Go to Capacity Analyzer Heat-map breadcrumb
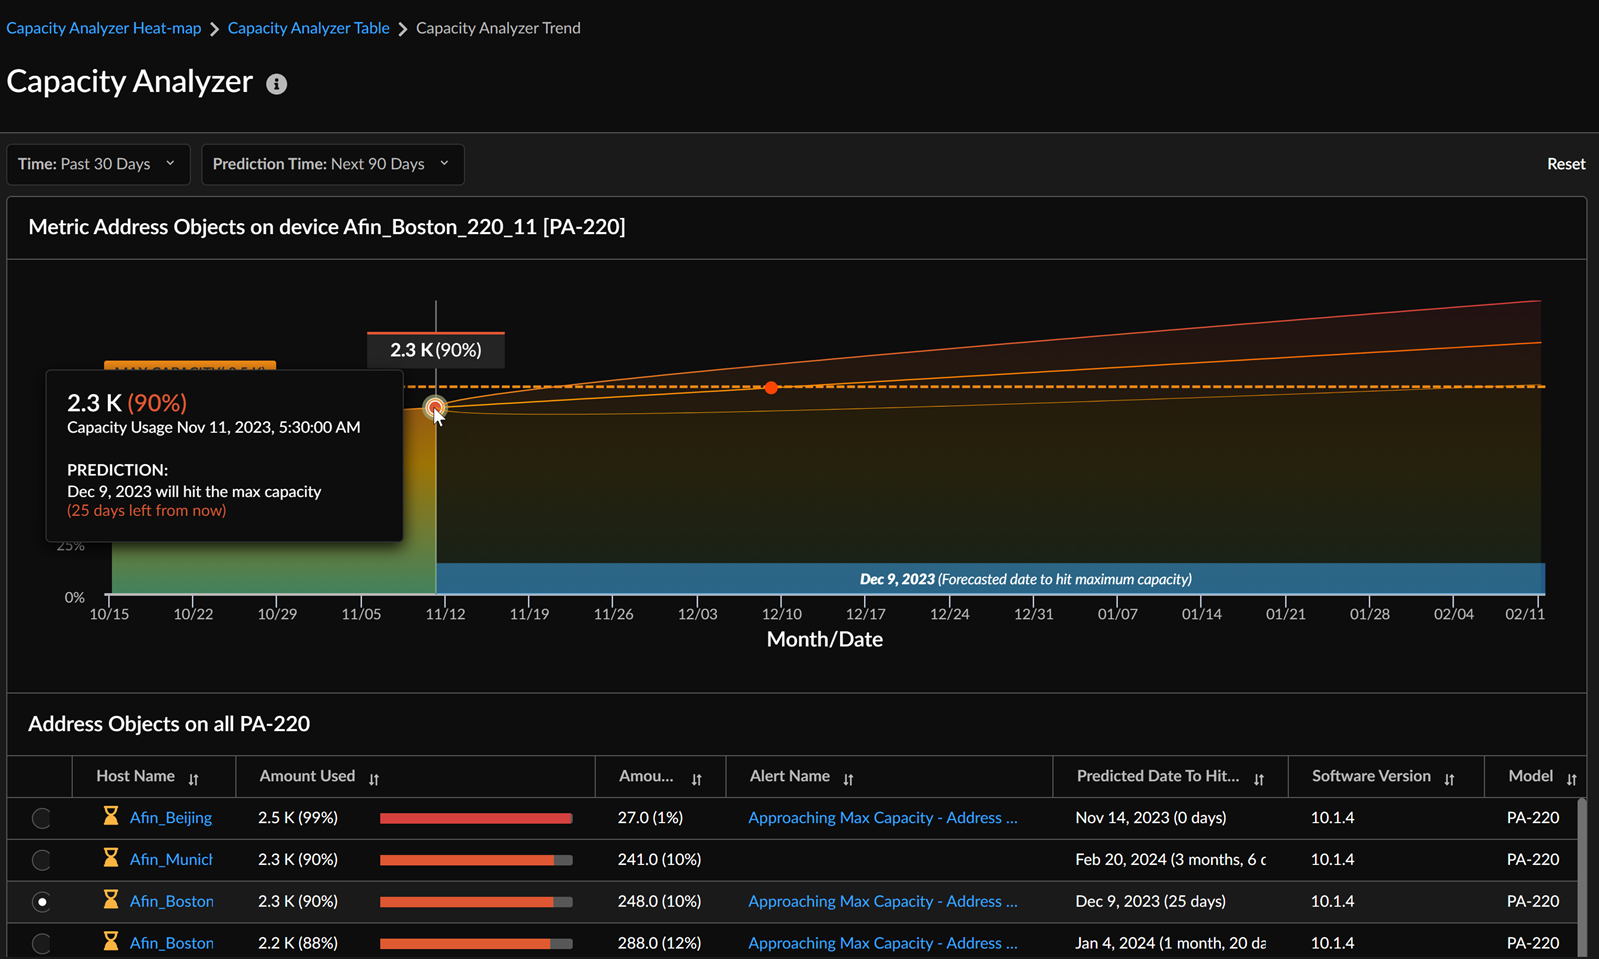Image resolution: width=1599 pixels, height=960 pixels. point(104,28)
